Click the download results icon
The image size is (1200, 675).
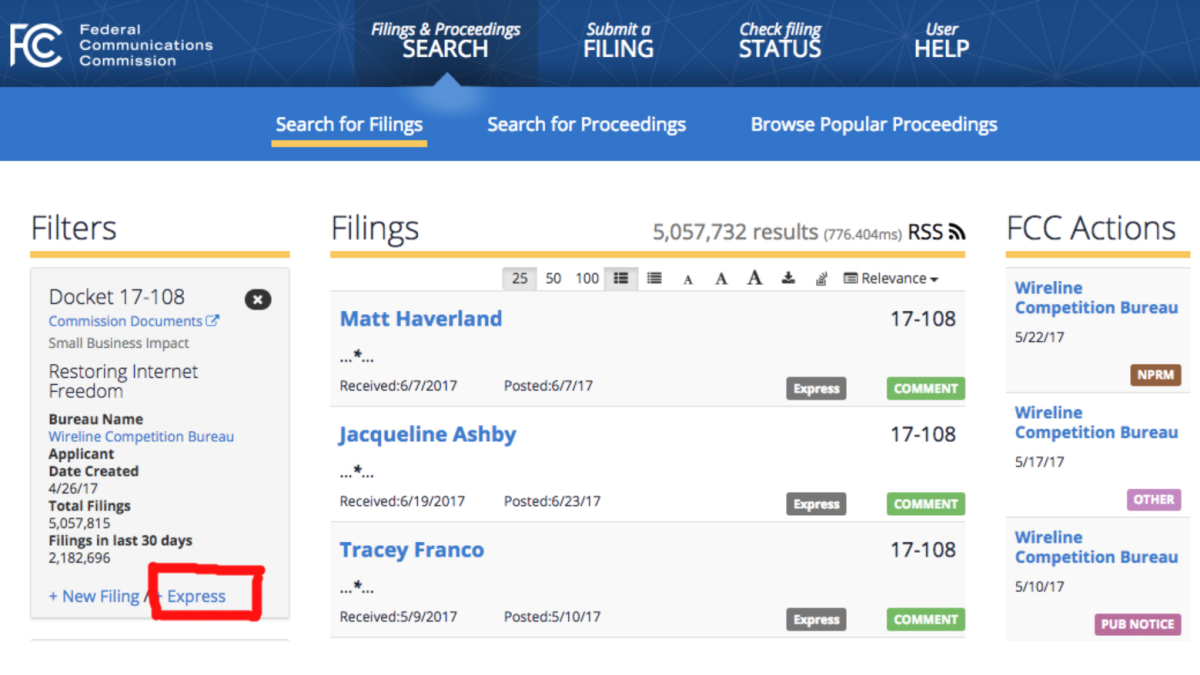(788, 279)
